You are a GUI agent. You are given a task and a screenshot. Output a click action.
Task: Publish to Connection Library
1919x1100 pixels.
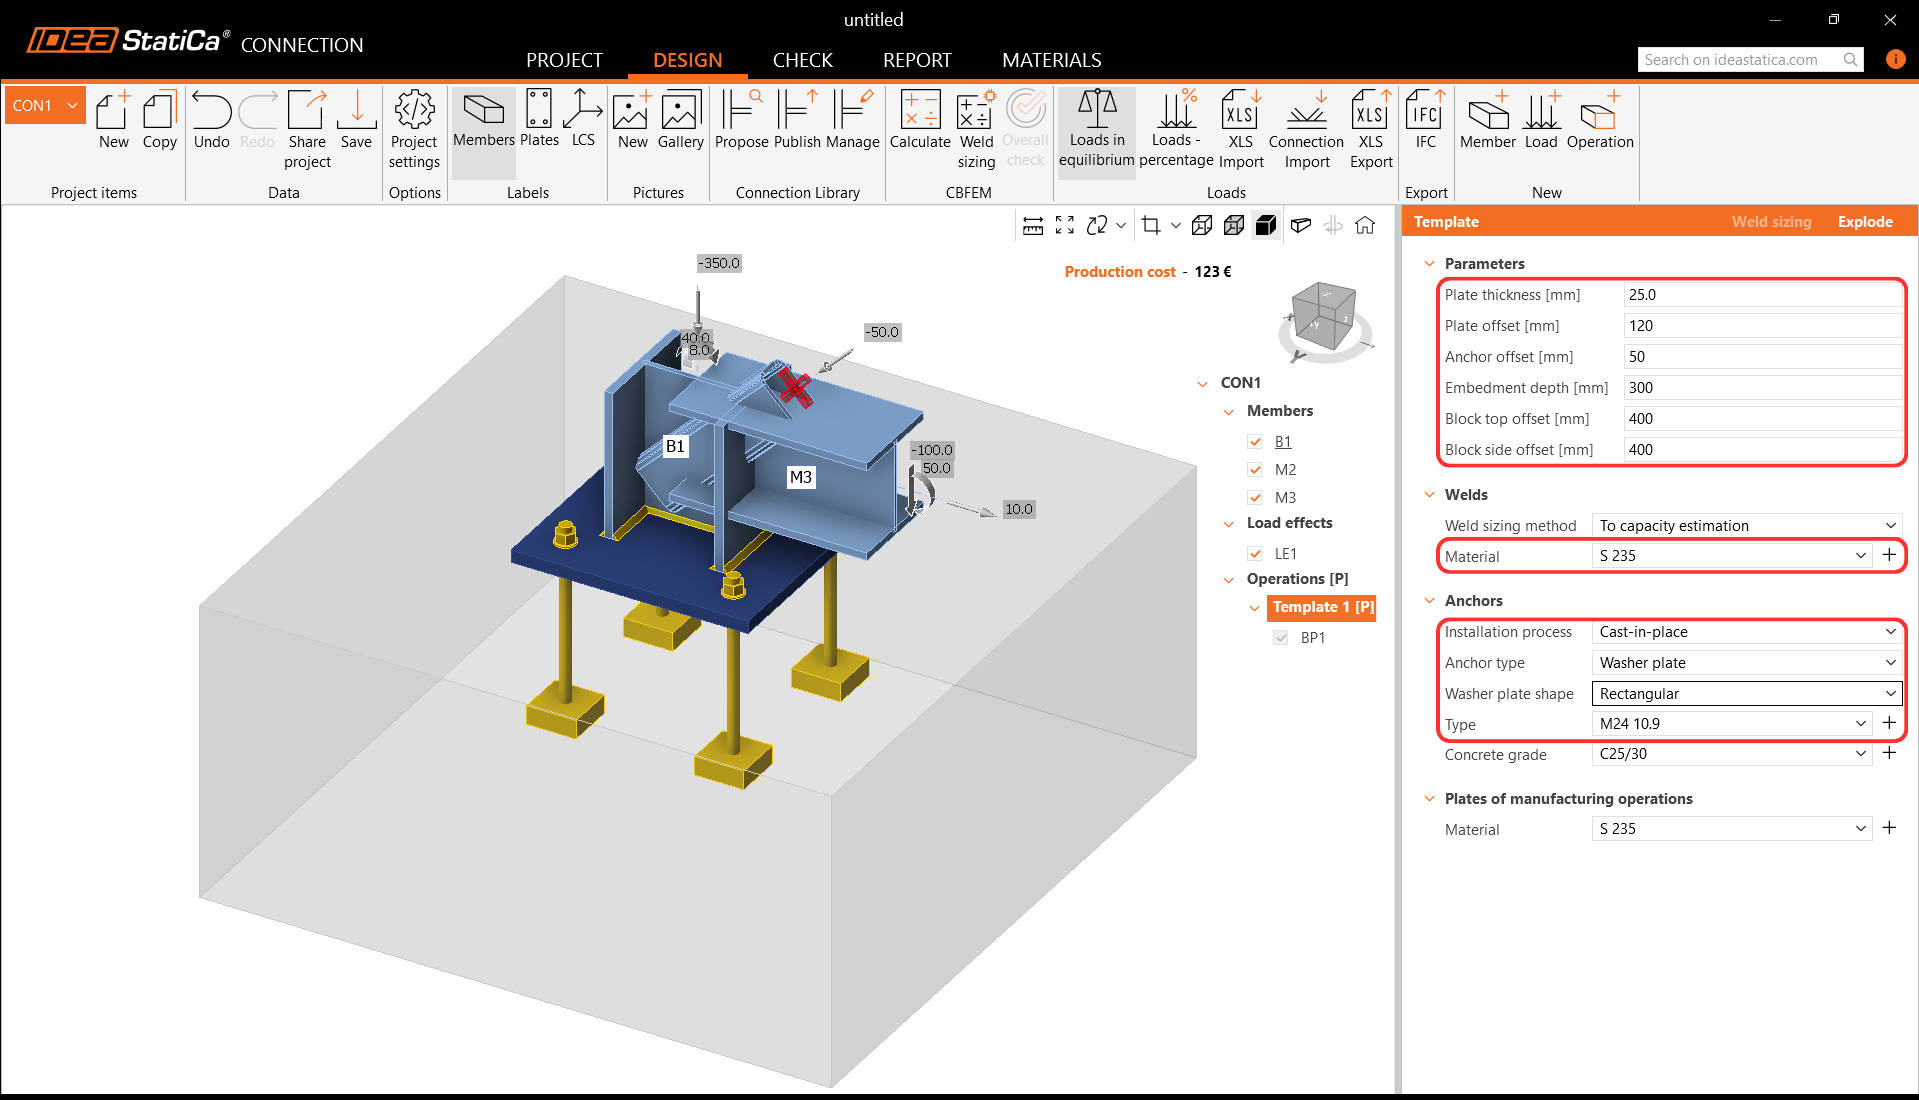click(797, 121)
